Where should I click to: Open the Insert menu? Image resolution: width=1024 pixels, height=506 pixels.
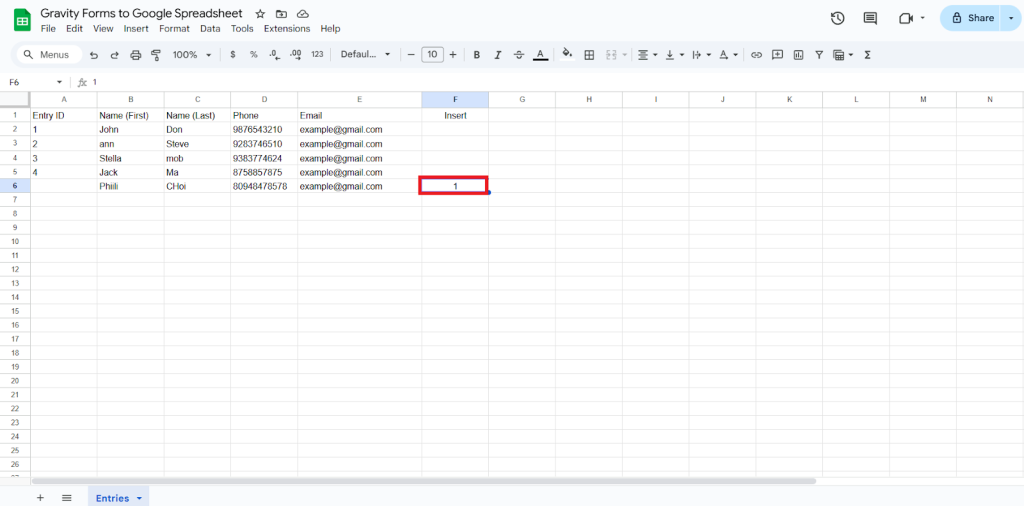click(x=136, y=29)
